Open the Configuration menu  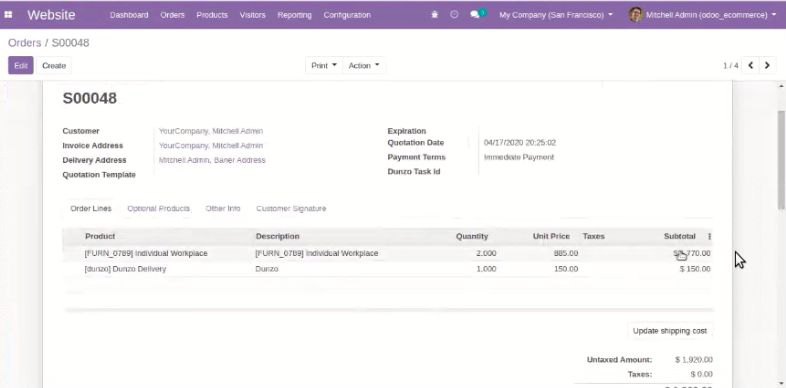[347, 15]
